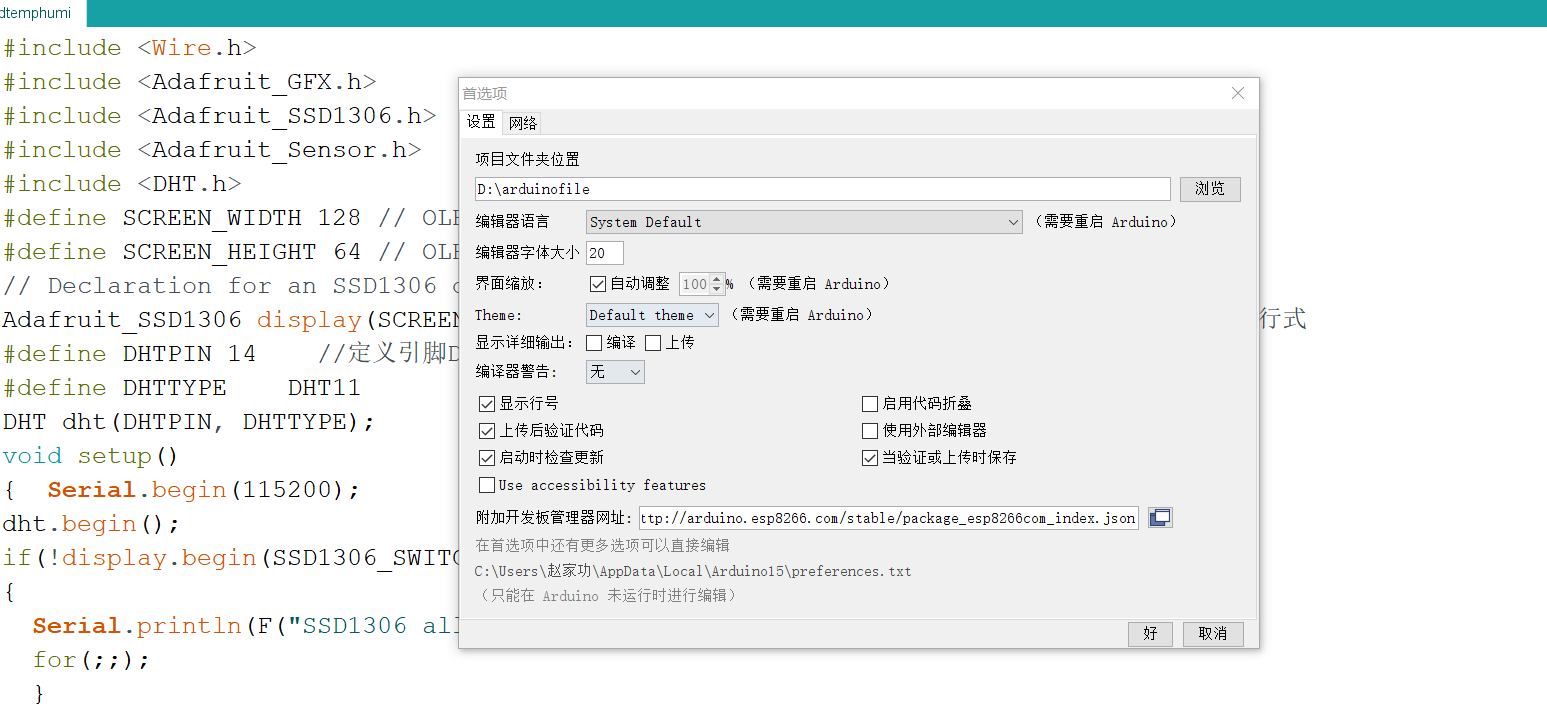The height and width of the screenshot is (713, 1547).
Task: Toggle the 自动调整 interface scale checkbox
Action: pos(598,284)
